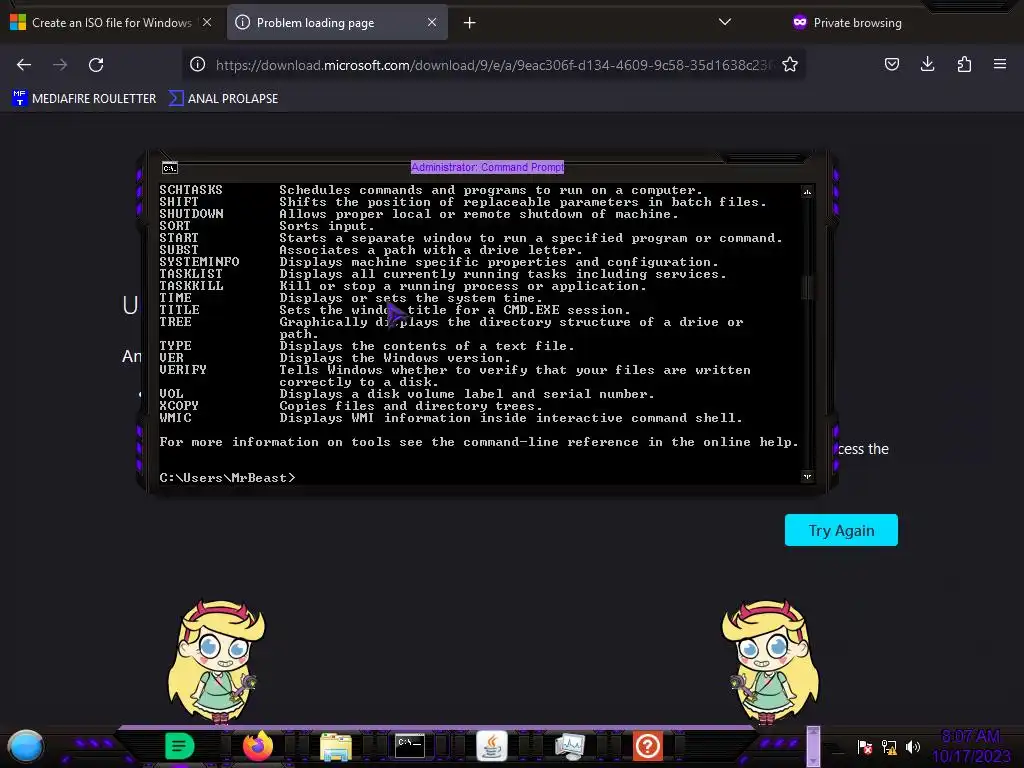1024x768 pixels.
Task: Open the Firefox hamburger menu
Action: [x=1000, y=64]
